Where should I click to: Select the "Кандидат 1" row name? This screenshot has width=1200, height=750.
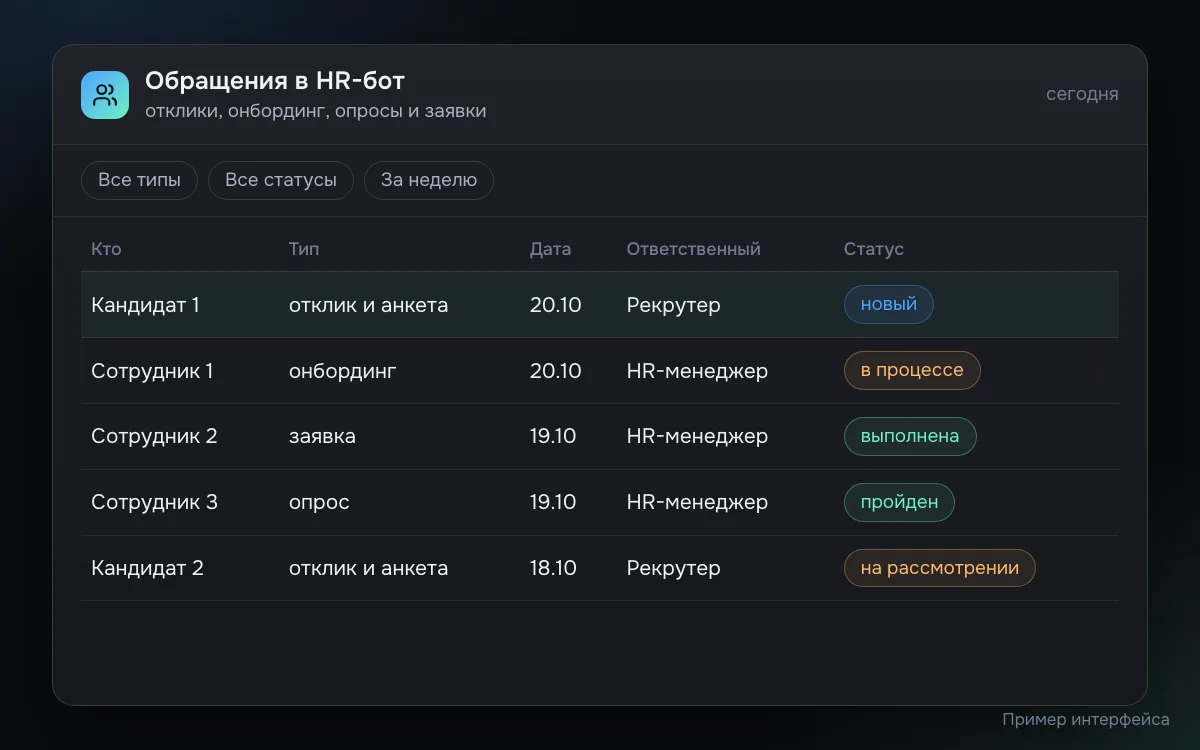tap(145, 305)
